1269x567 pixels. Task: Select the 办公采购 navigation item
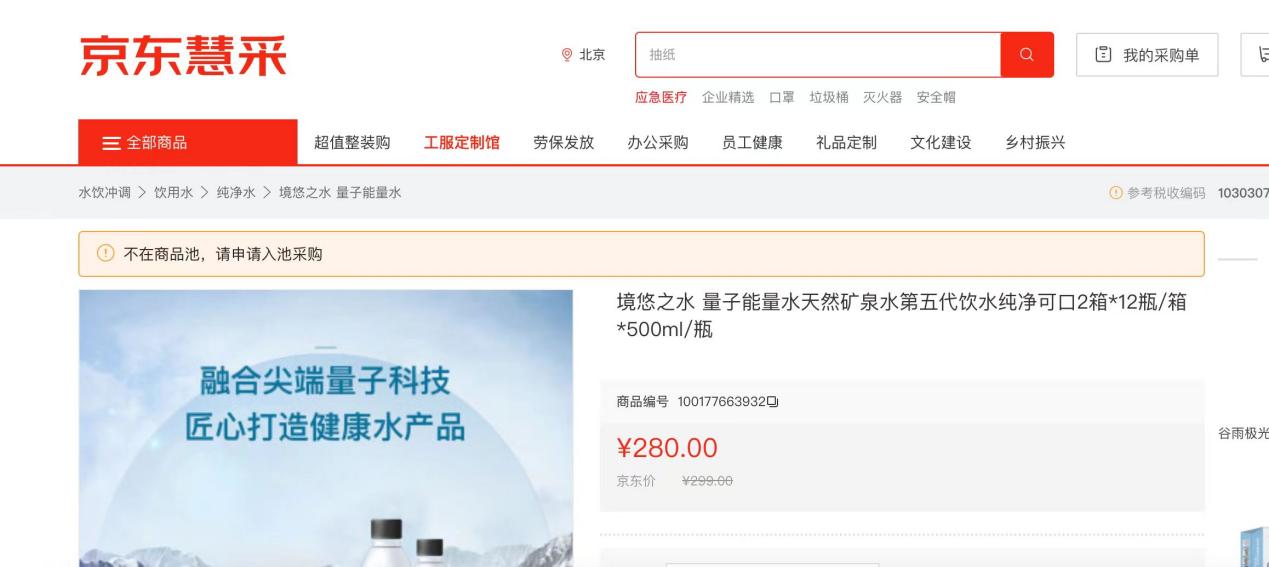tap(658, 142)
